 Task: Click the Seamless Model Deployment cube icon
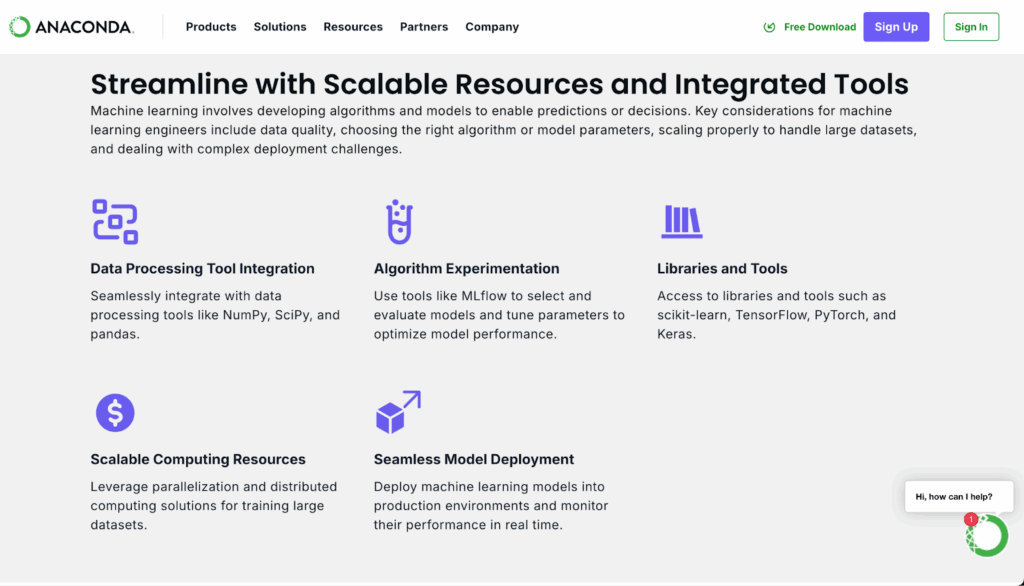point(398,412)
